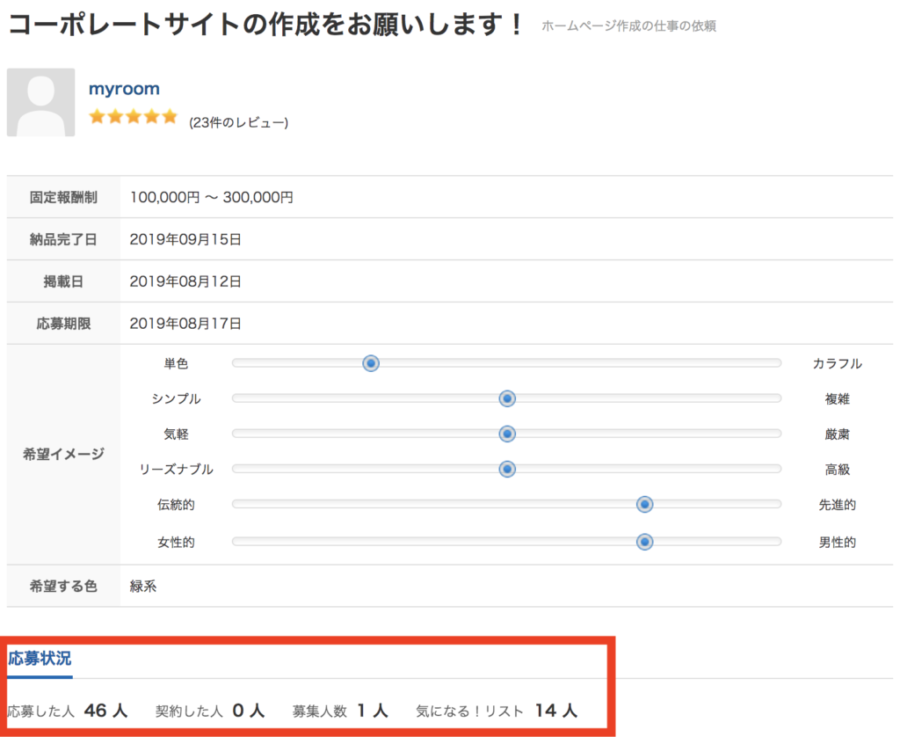This screenshot has height=737, width=900.
Task: Click the 希望する色 row label
Action: click(64, 586)
